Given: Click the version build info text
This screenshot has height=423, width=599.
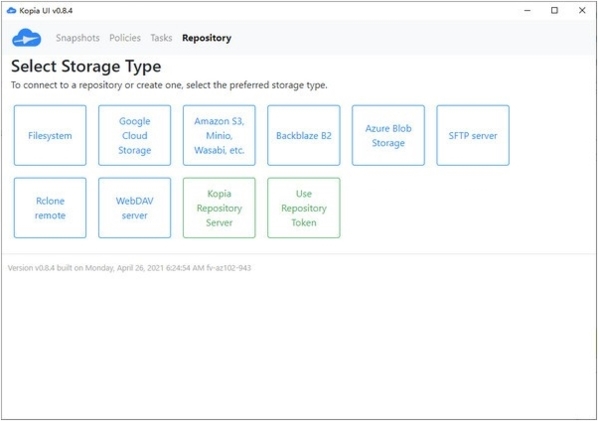Looking at the screenshot, I should (130, 268).
